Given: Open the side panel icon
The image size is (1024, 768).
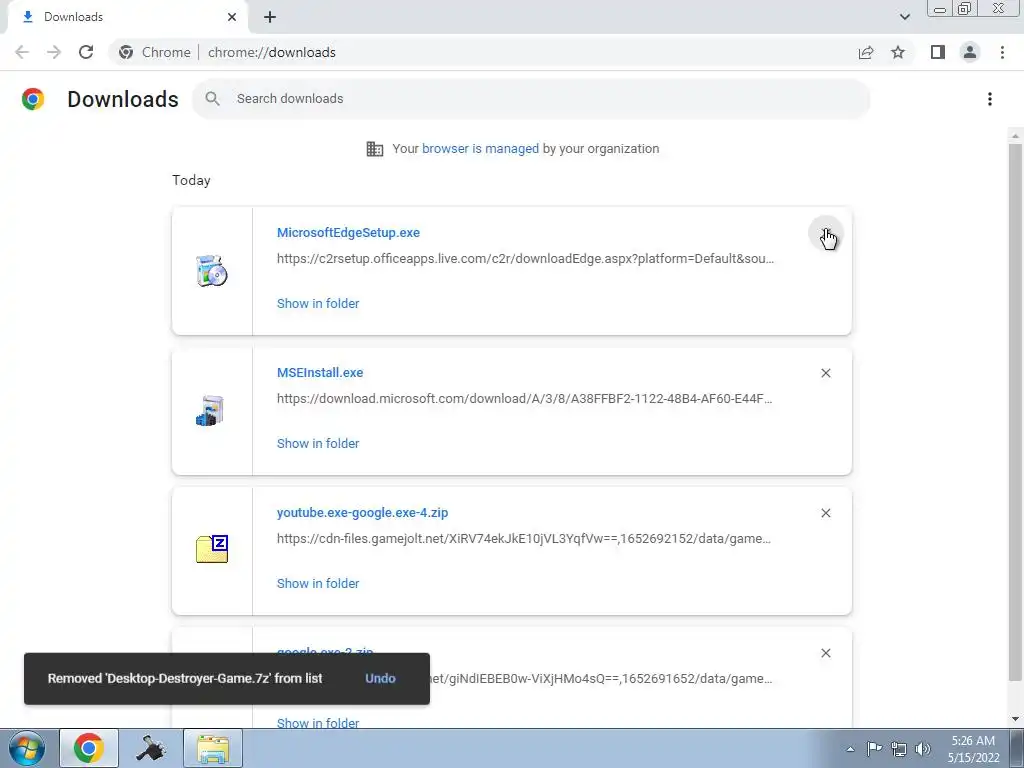Looking at the screenshot, I should (938, 52).
